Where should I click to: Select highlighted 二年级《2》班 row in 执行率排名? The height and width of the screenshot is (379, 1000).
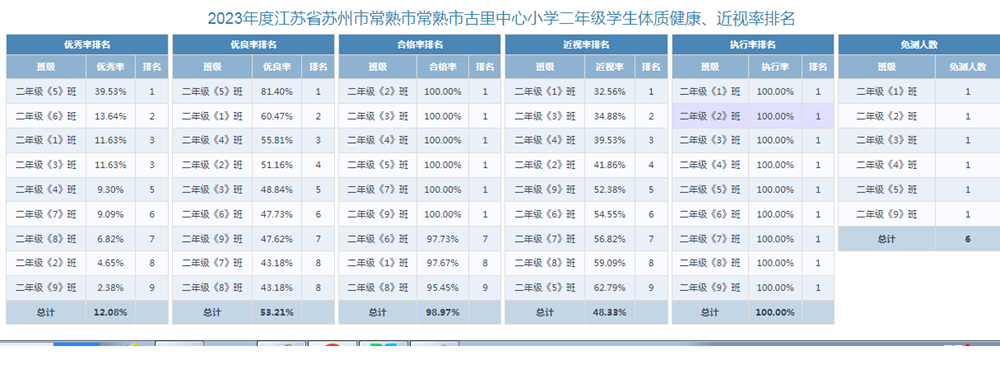753,116
